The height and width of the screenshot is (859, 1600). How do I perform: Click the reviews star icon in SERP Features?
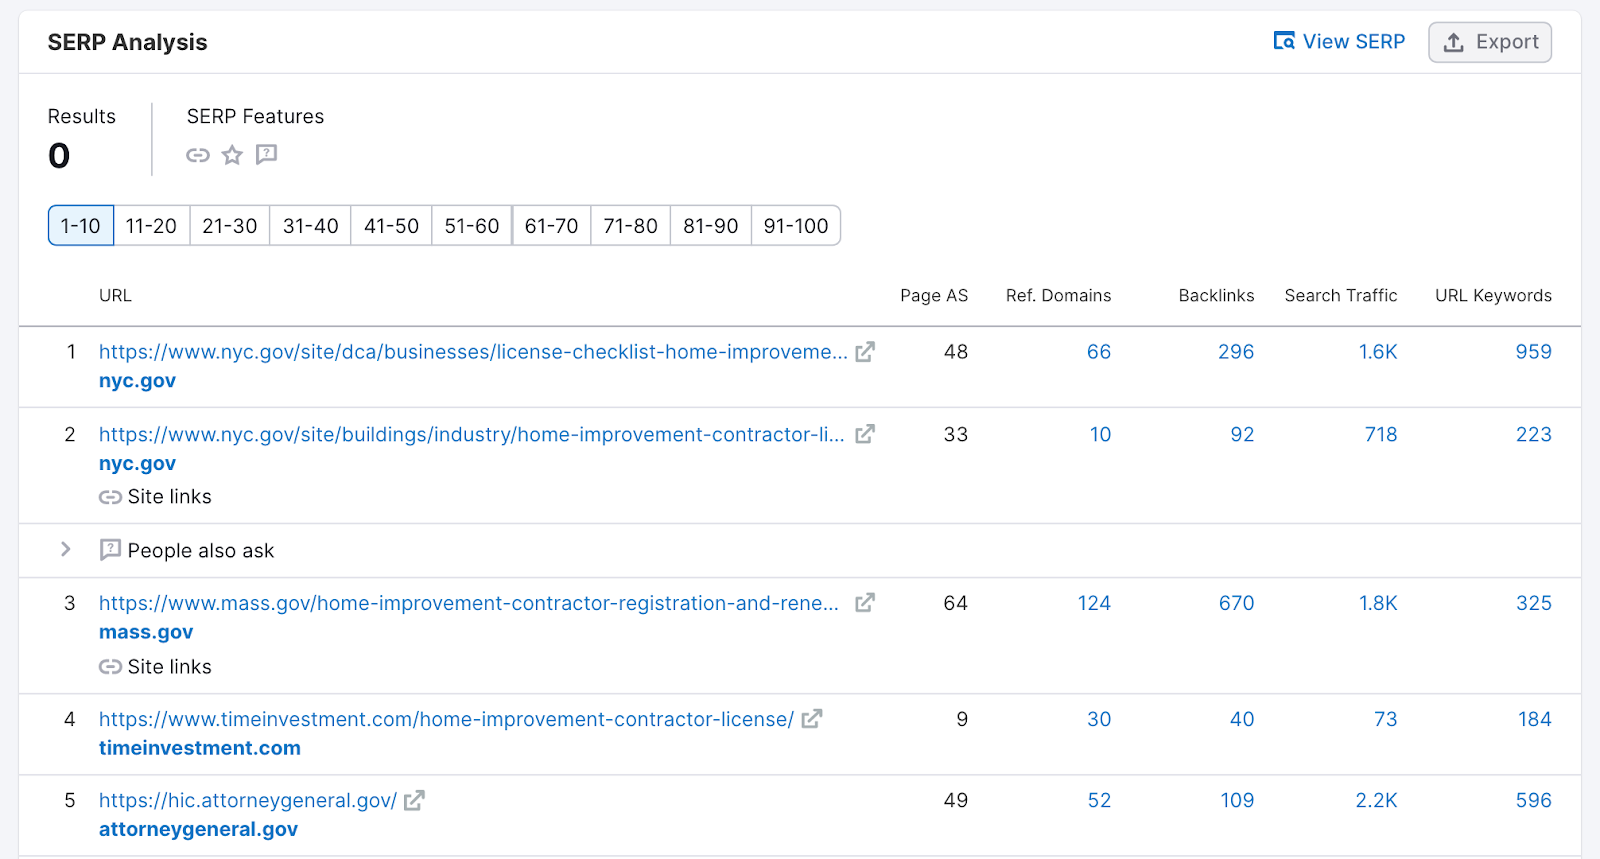(232, 155)
